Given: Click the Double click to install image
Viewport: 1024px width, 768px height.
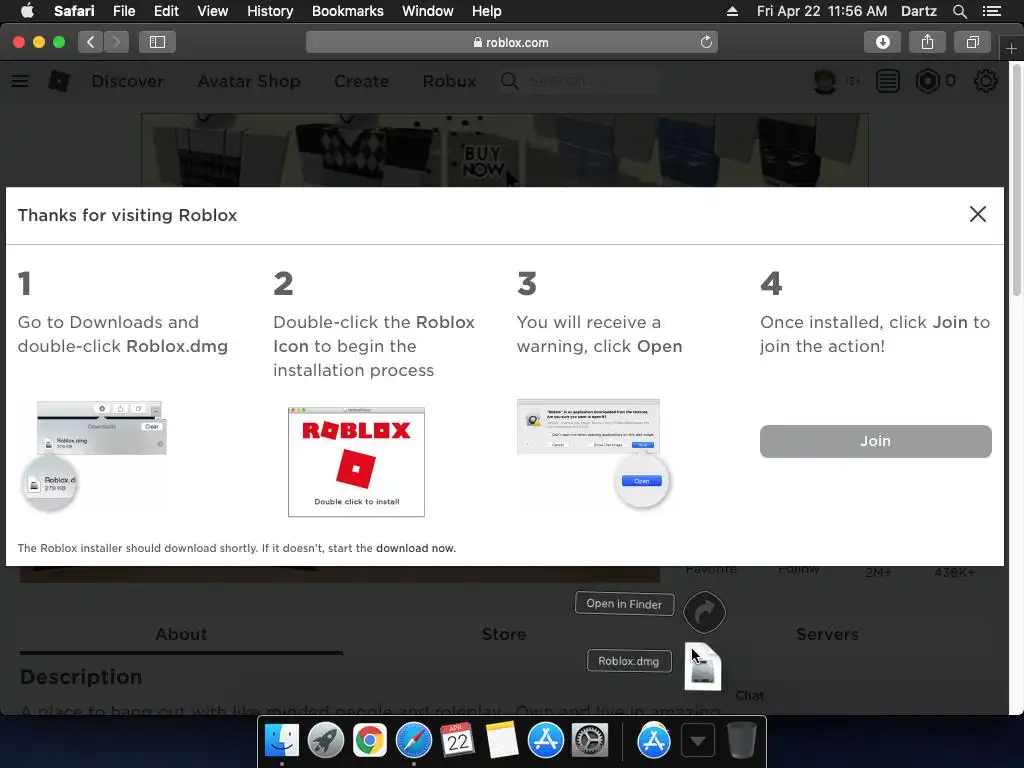Looking at the screenshot, I should point(356,462).
